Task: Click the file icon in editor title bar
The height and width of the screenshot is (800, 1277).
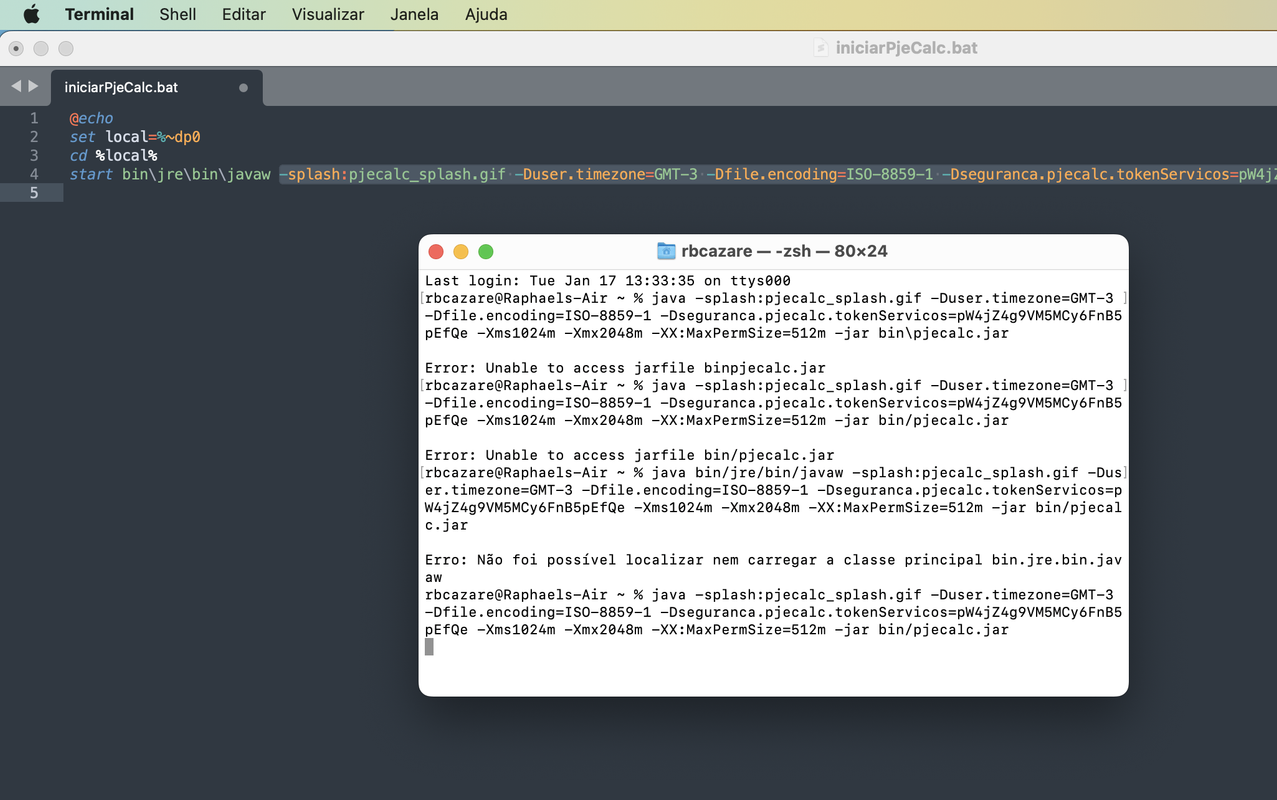Action: click(820, 48)
